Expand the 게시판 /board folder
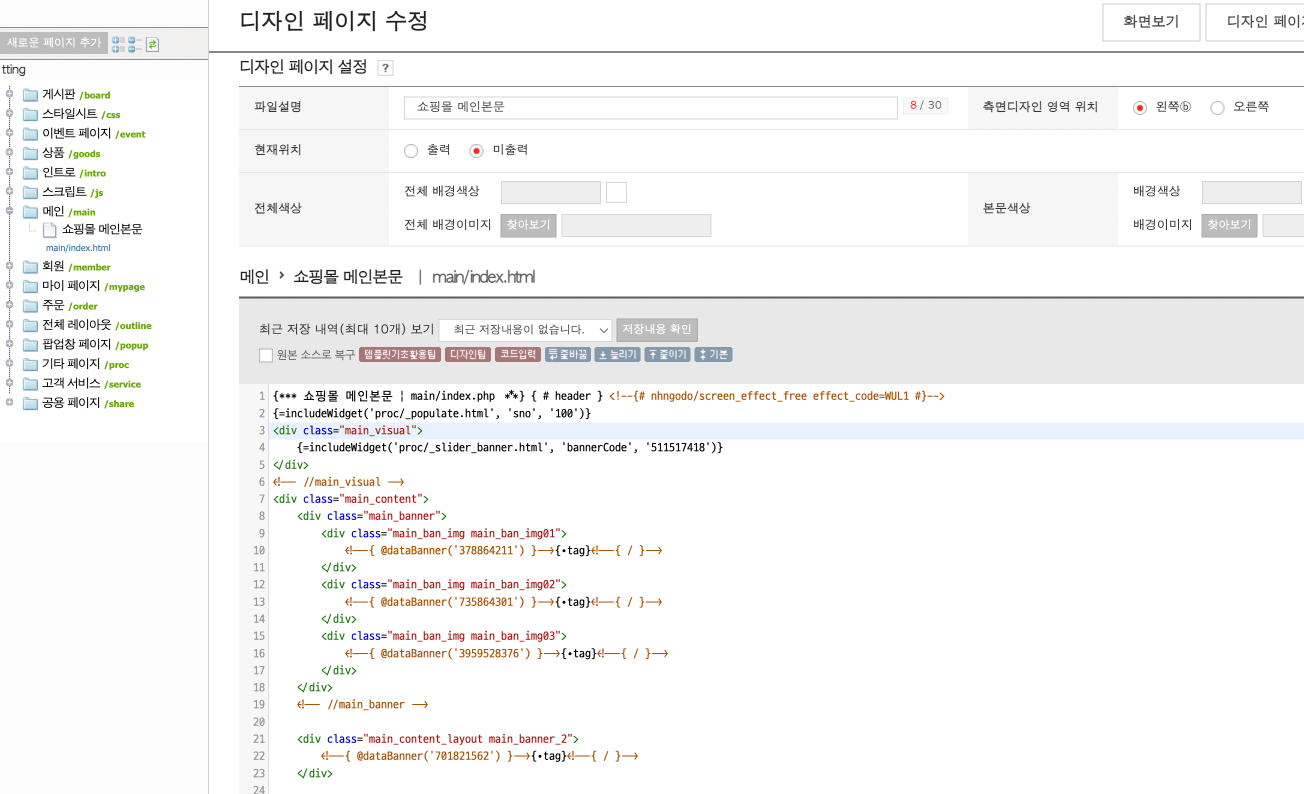 (10, 95)
